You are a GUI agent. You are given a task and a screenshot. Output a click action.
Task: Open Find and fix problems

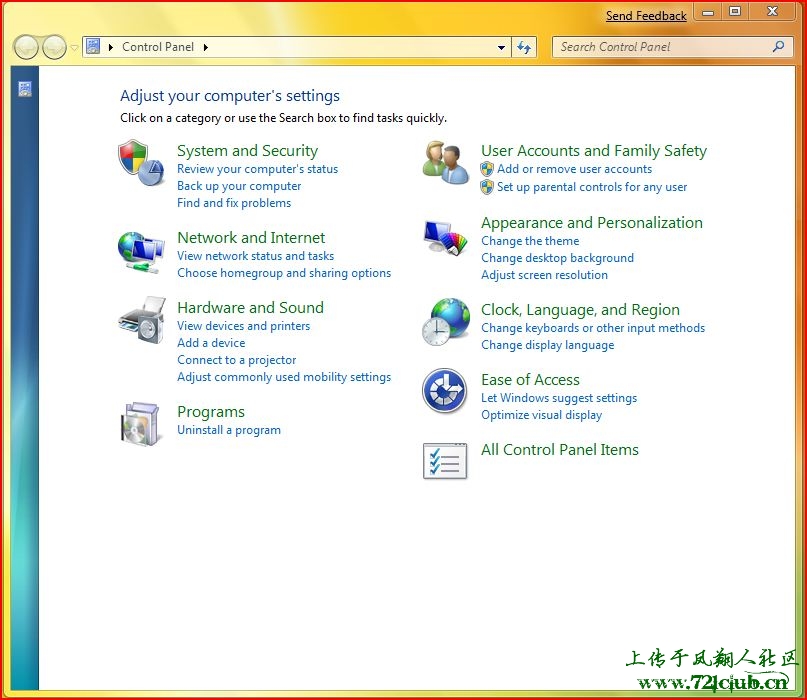coord(234,203)
